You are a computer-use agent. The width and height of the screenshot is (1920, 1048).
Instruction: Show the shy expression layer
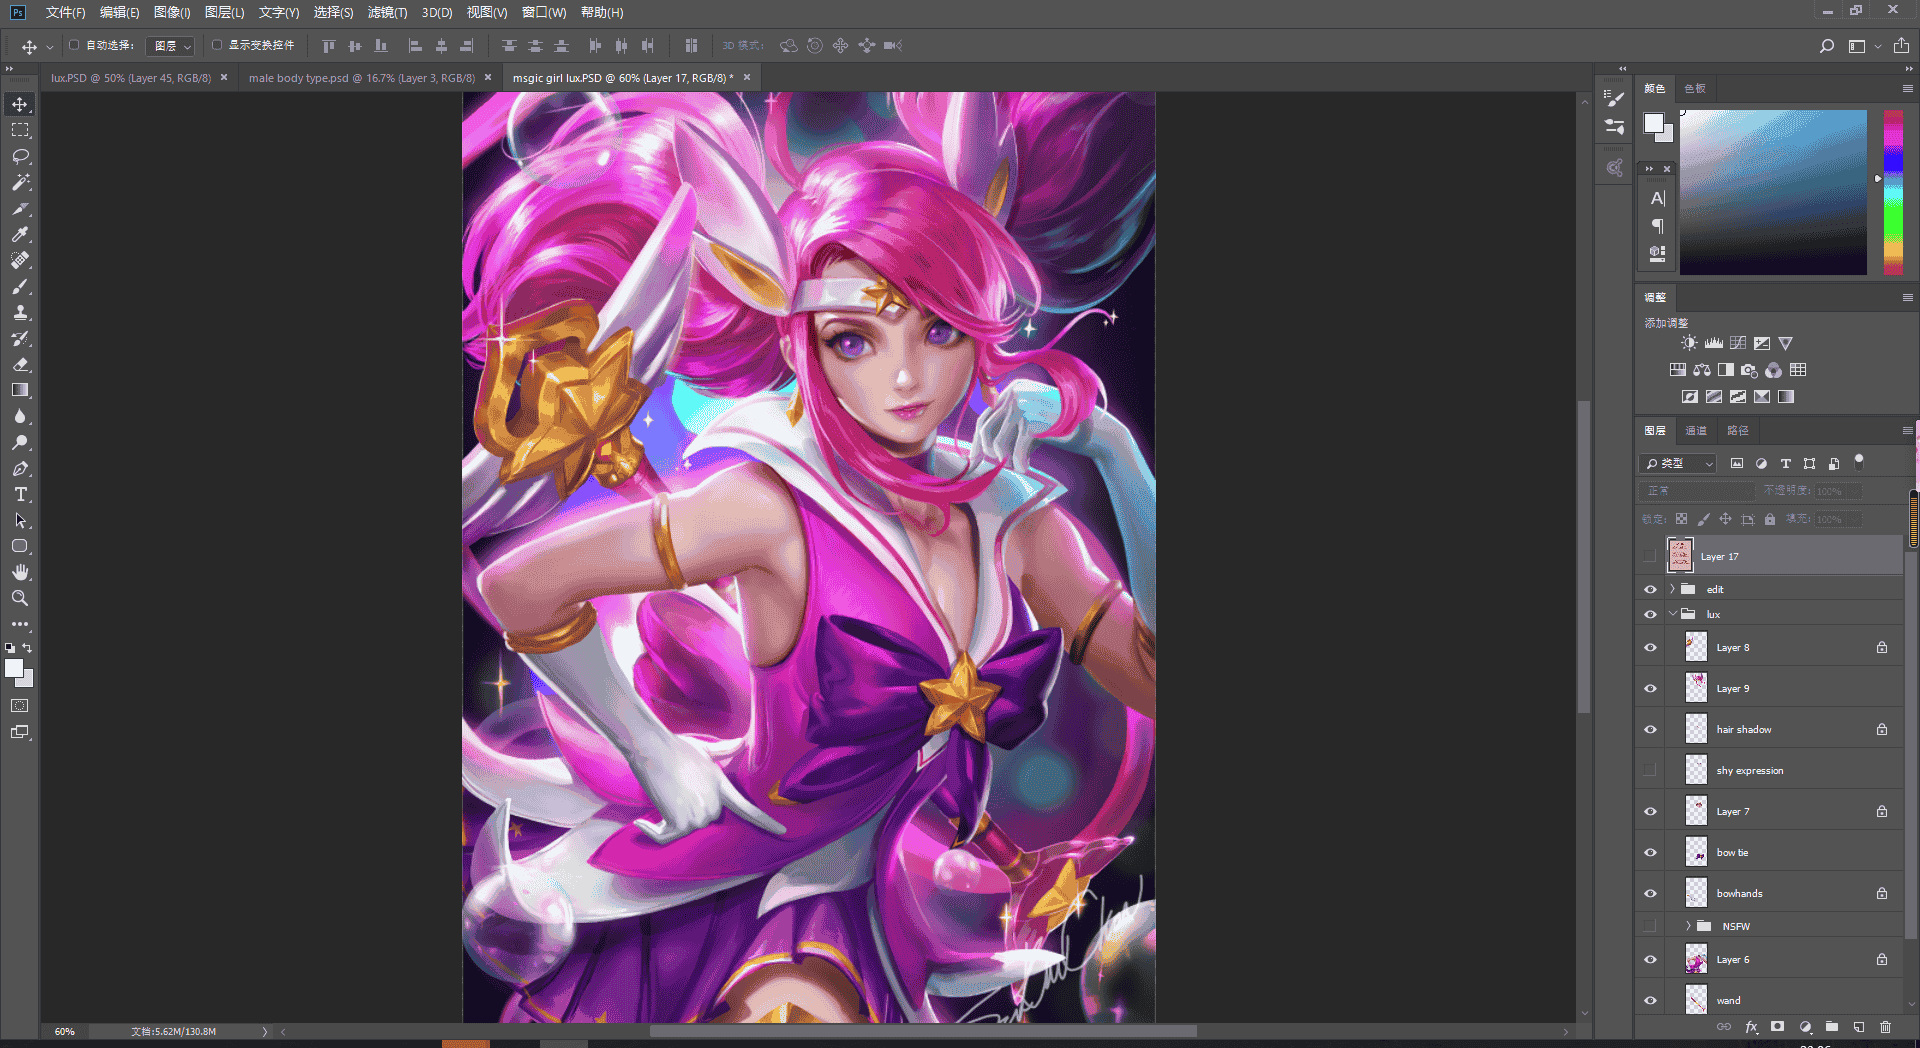click(1650, 771)
